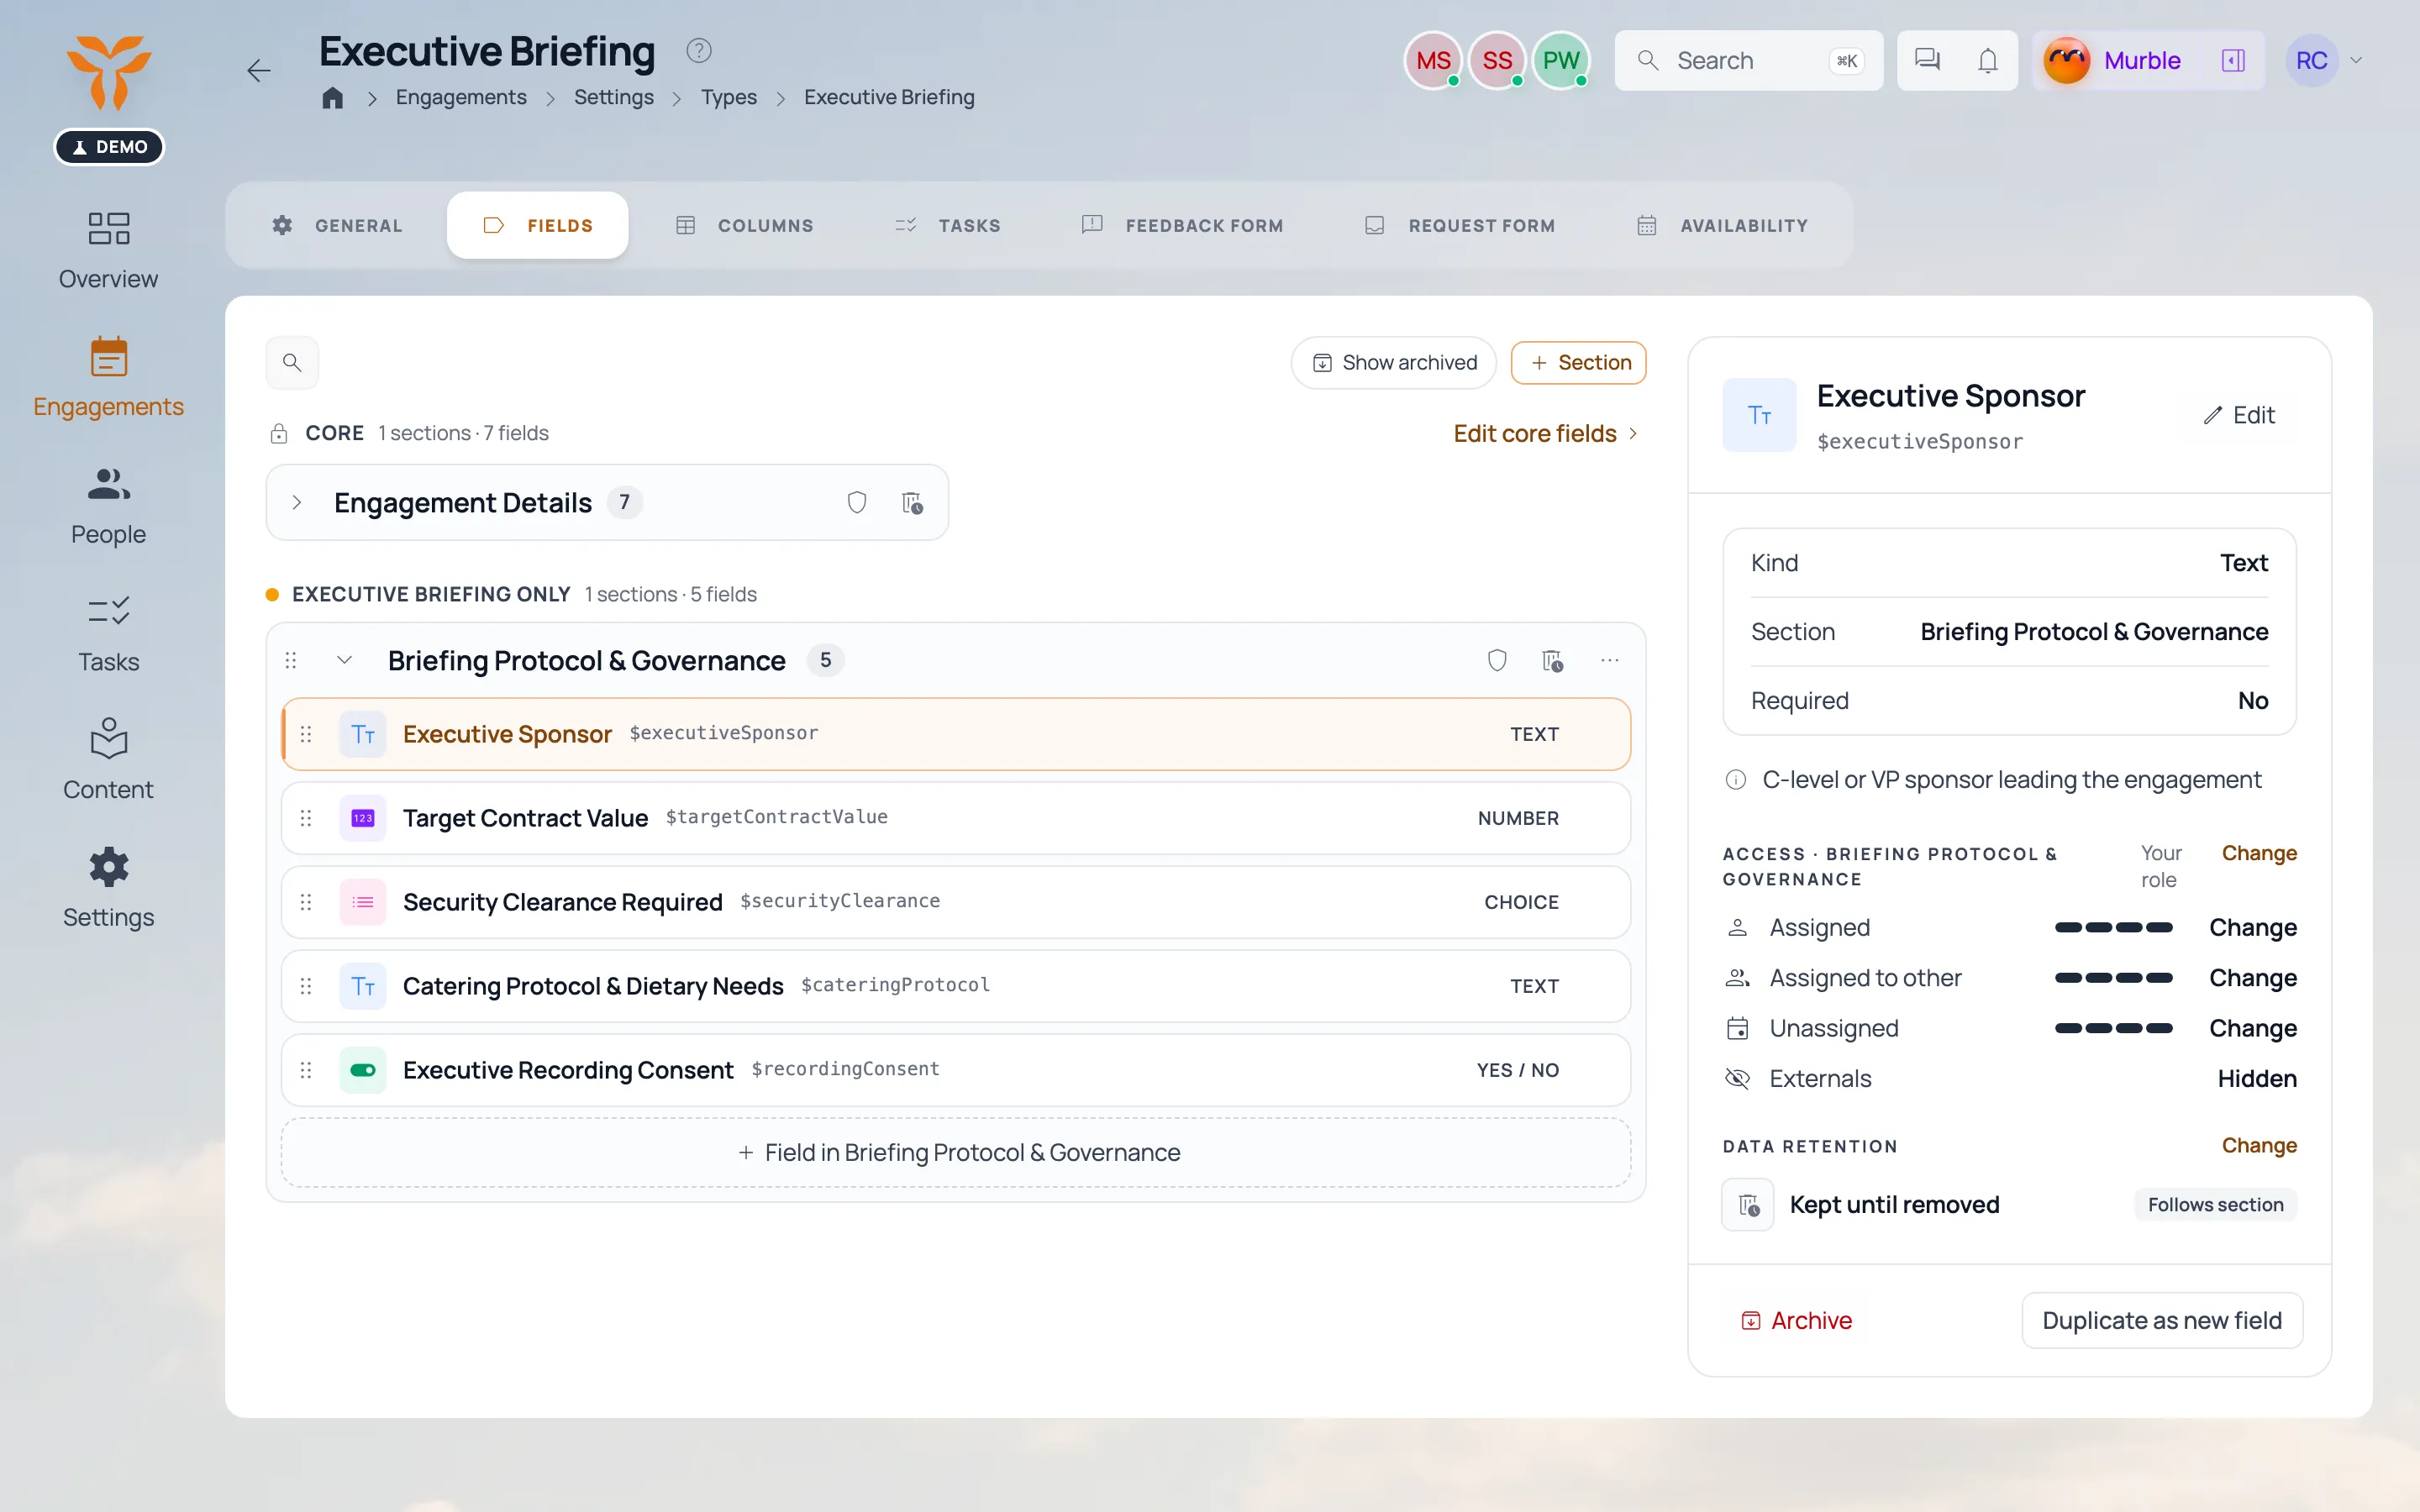Open help question mark beside Executive Briefing title

pyautogui.click(x=698, y=50)
